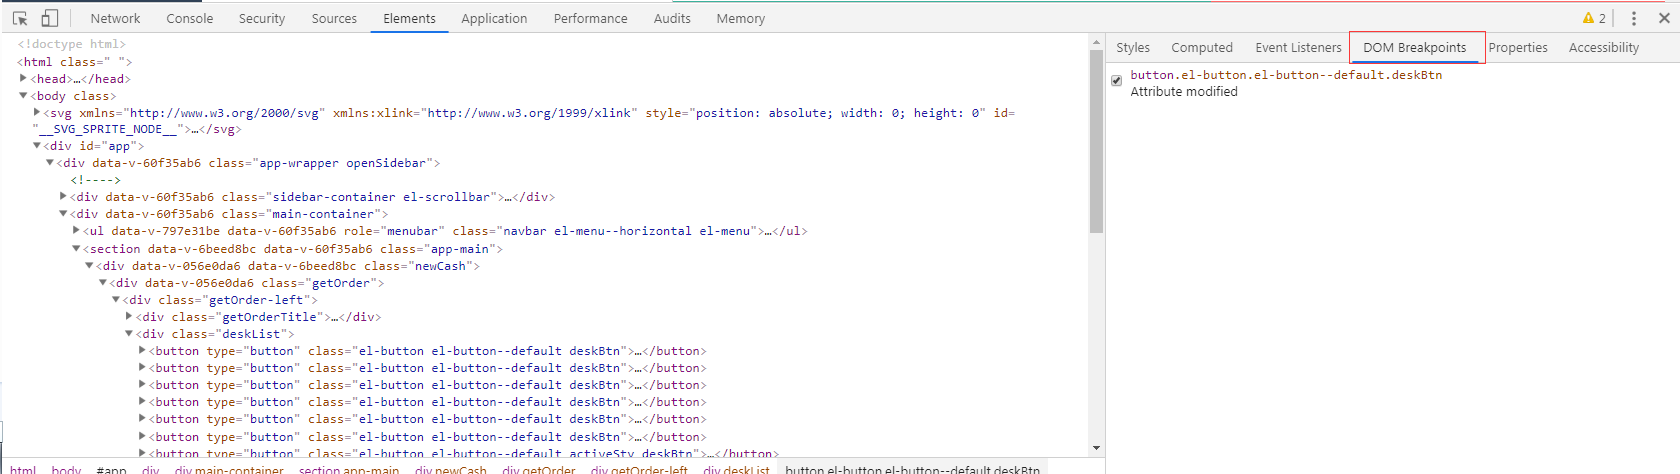1680x474 pixels.
Task: Click the DOM tree vertical scrollbar thumb
Action: point(1096,141)
